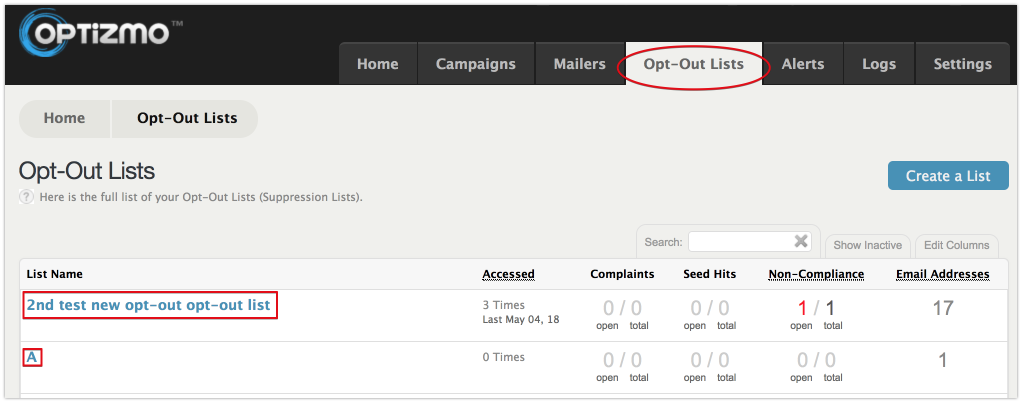Open the Home tab
Viewport: 1022px width, 403px height.
click(x=377, y=64)
